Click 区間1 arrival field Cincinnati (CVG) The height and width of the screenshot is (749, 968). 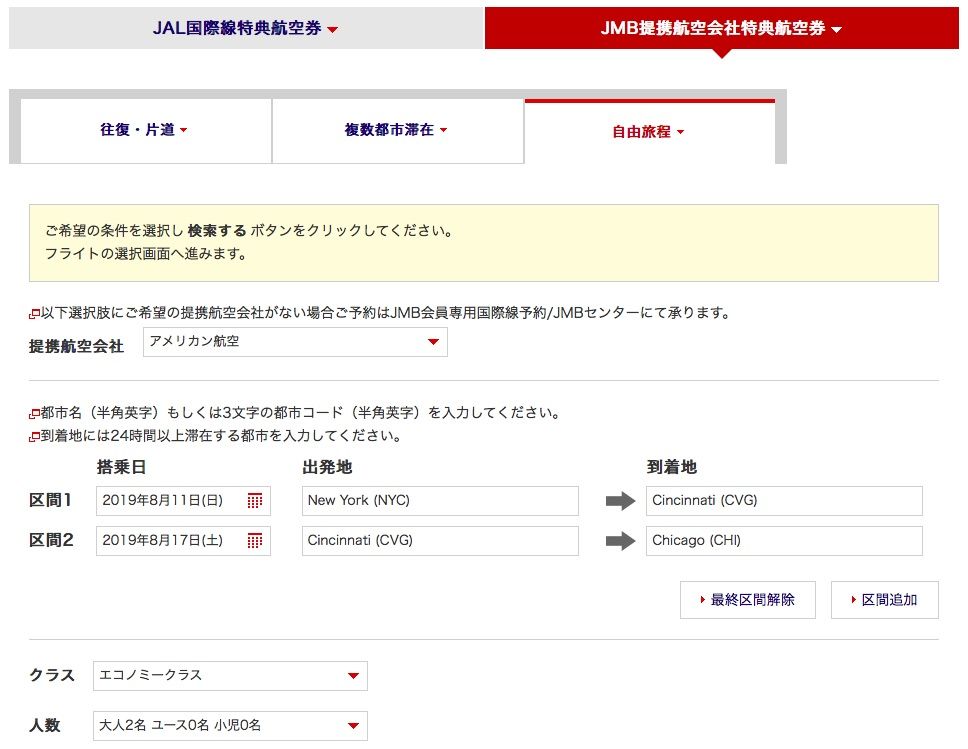pyautogui.click(x=784, y=501)
